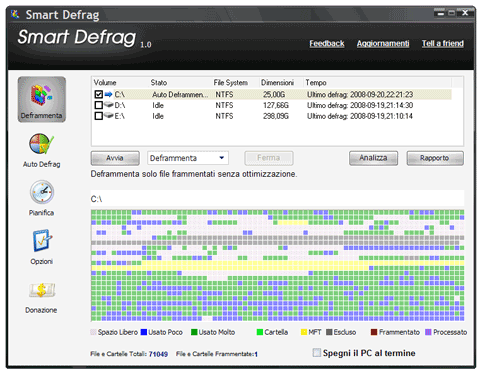Click the Usato Poco blue swatch
The image size is (480, 375).
144,332
